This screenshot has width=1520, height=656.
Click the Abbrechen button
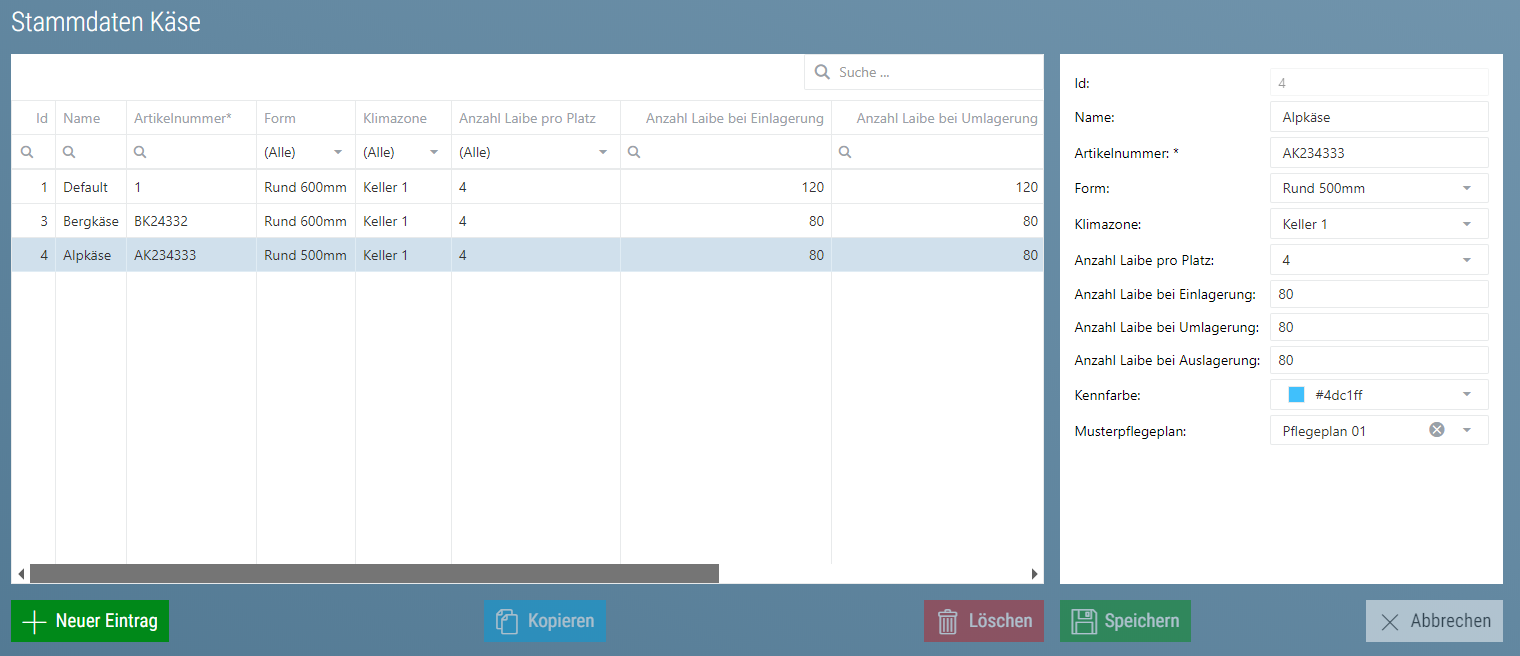[1434, 621]
